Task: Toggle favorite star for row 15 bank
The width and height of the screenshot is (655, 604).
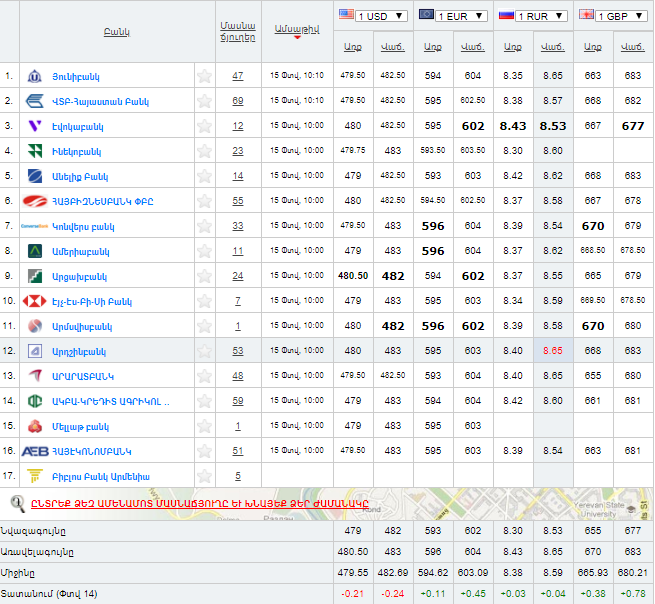Action: [x=204, y=426]
